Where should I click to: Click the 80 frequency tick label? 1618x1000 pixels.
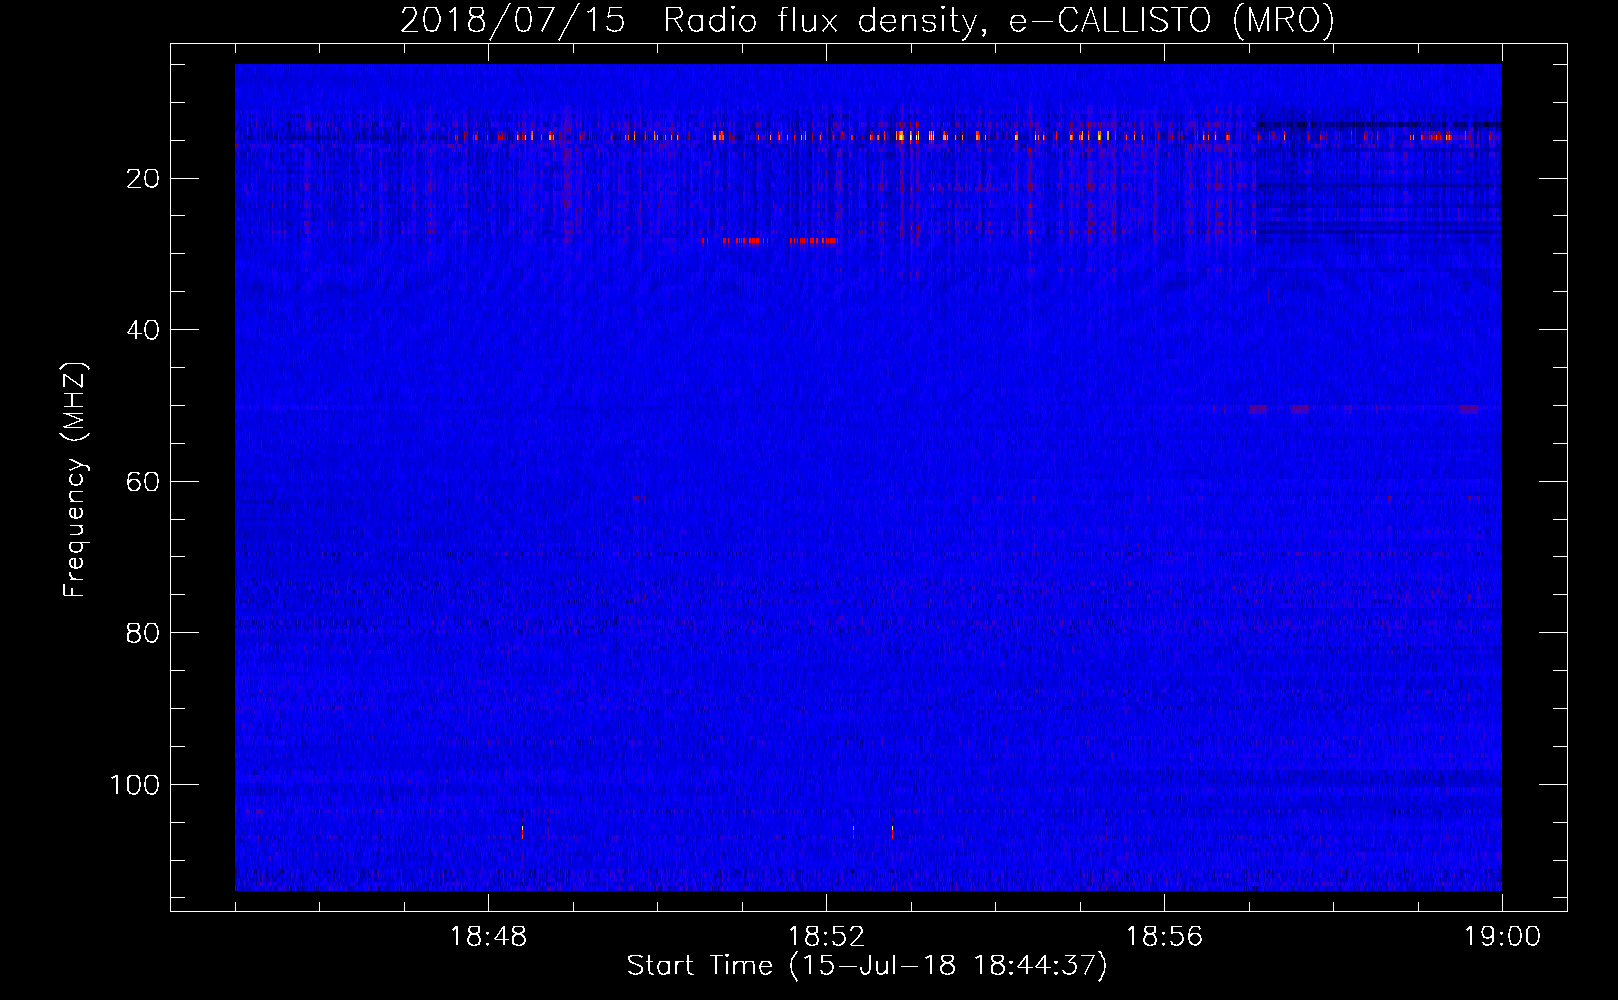(x=143, y=633)
